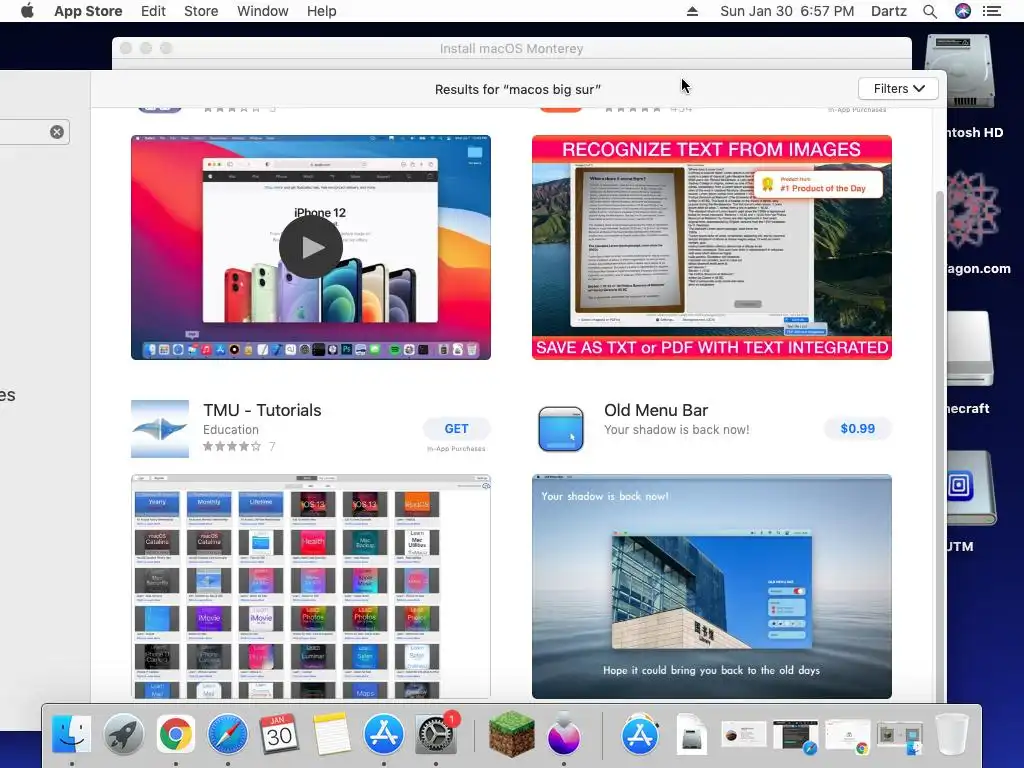Viewport: 1024px width, 768px height.
Task: Open the Old Menu Bar title
Action: click(656, 410)
